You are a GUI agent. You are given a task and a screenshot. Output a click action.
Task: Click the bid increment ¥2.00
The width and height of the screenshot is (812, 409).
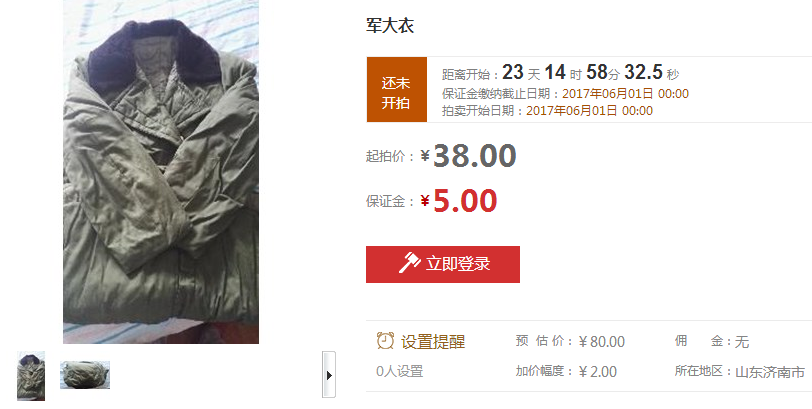click(x=597, y=372)
